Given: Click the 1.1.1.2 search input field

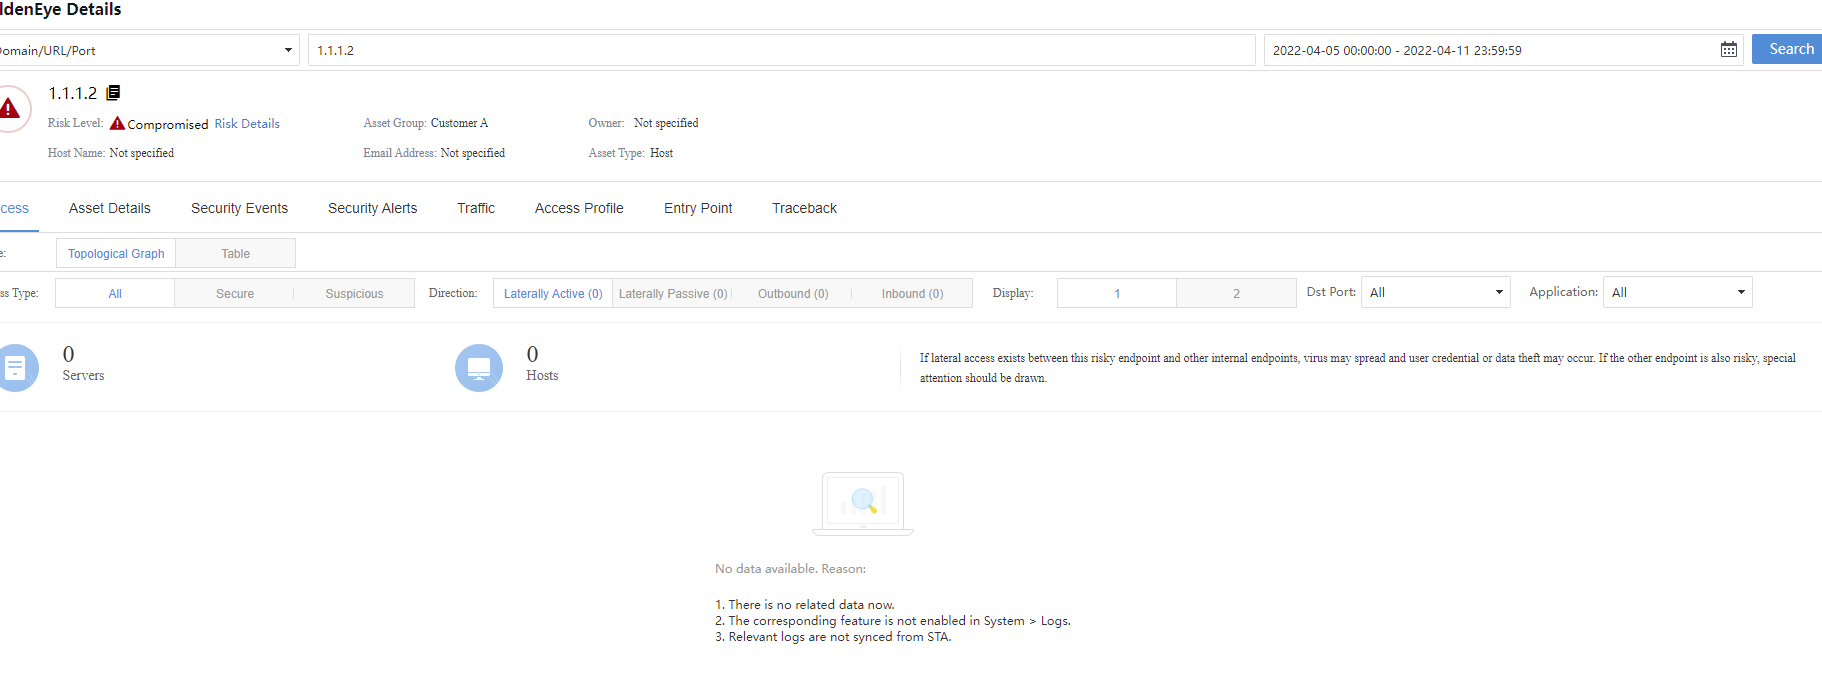Looking at the screenshot, I should coord(781,50).
